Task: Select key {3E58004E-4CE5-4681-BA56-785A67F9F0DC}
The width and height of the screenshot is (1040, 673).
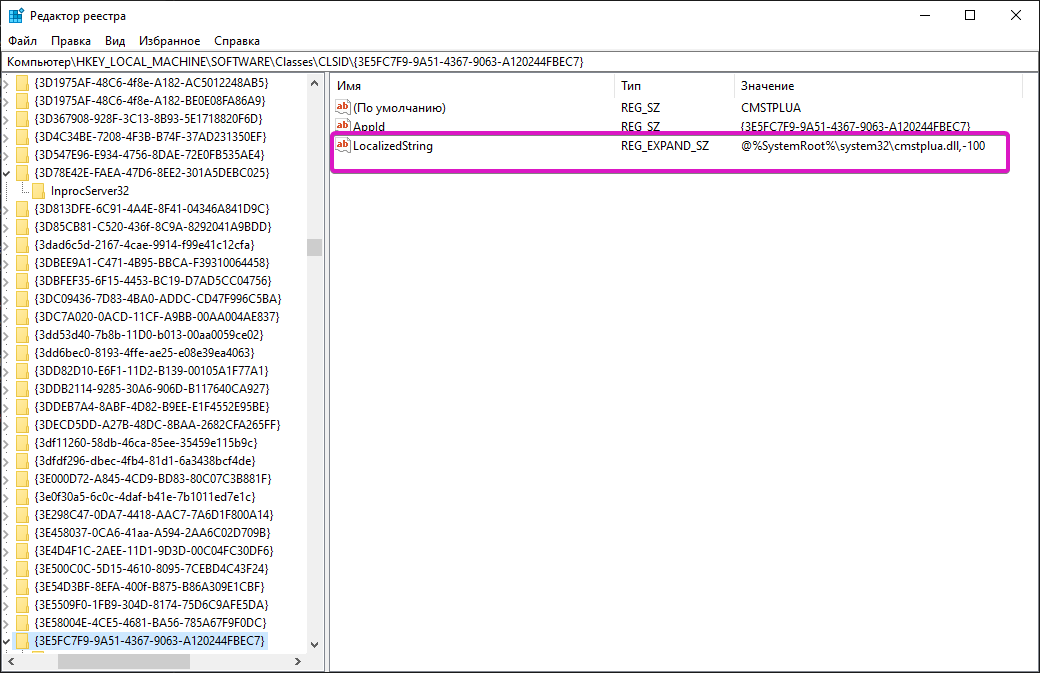Action: coord(151,623)
